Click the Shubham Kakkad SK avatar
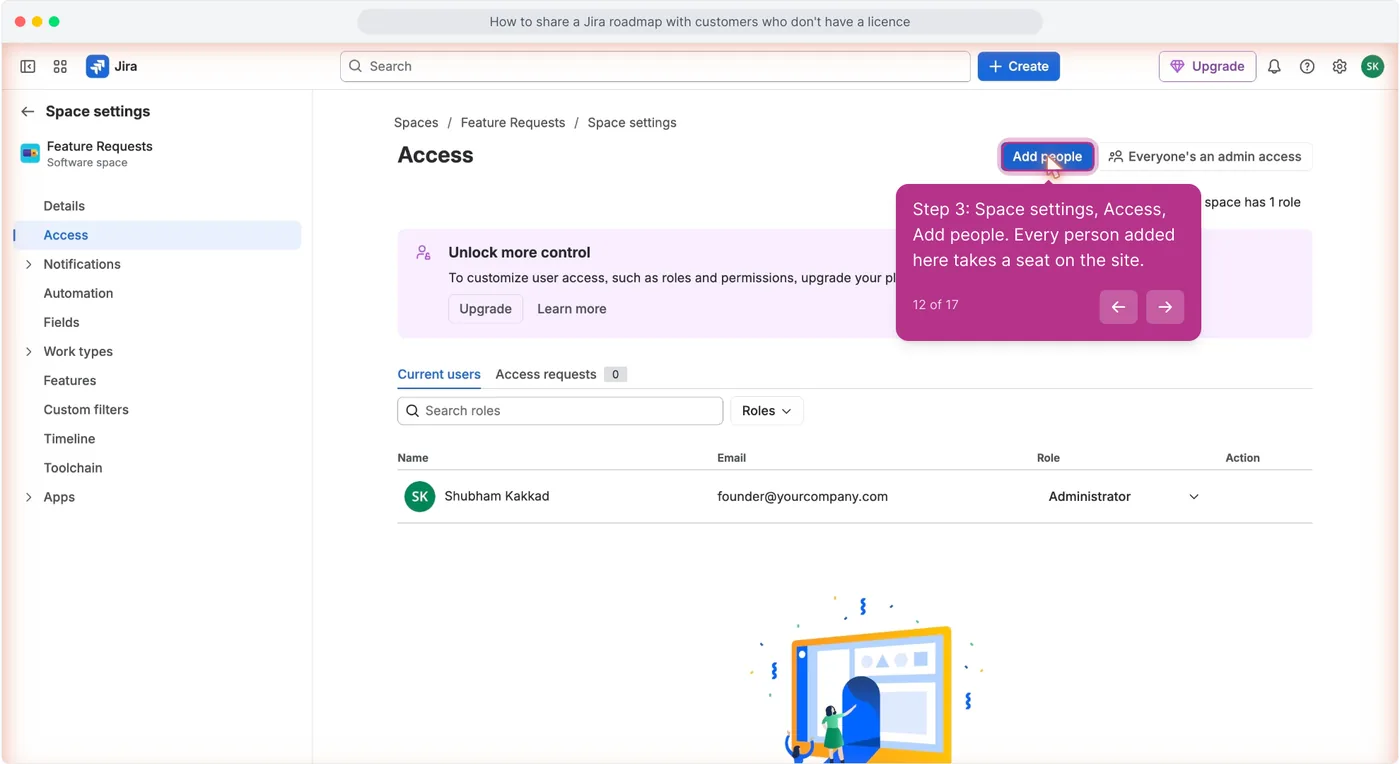The width and height of the screenshot is (1400, 764). pos(420,497)
